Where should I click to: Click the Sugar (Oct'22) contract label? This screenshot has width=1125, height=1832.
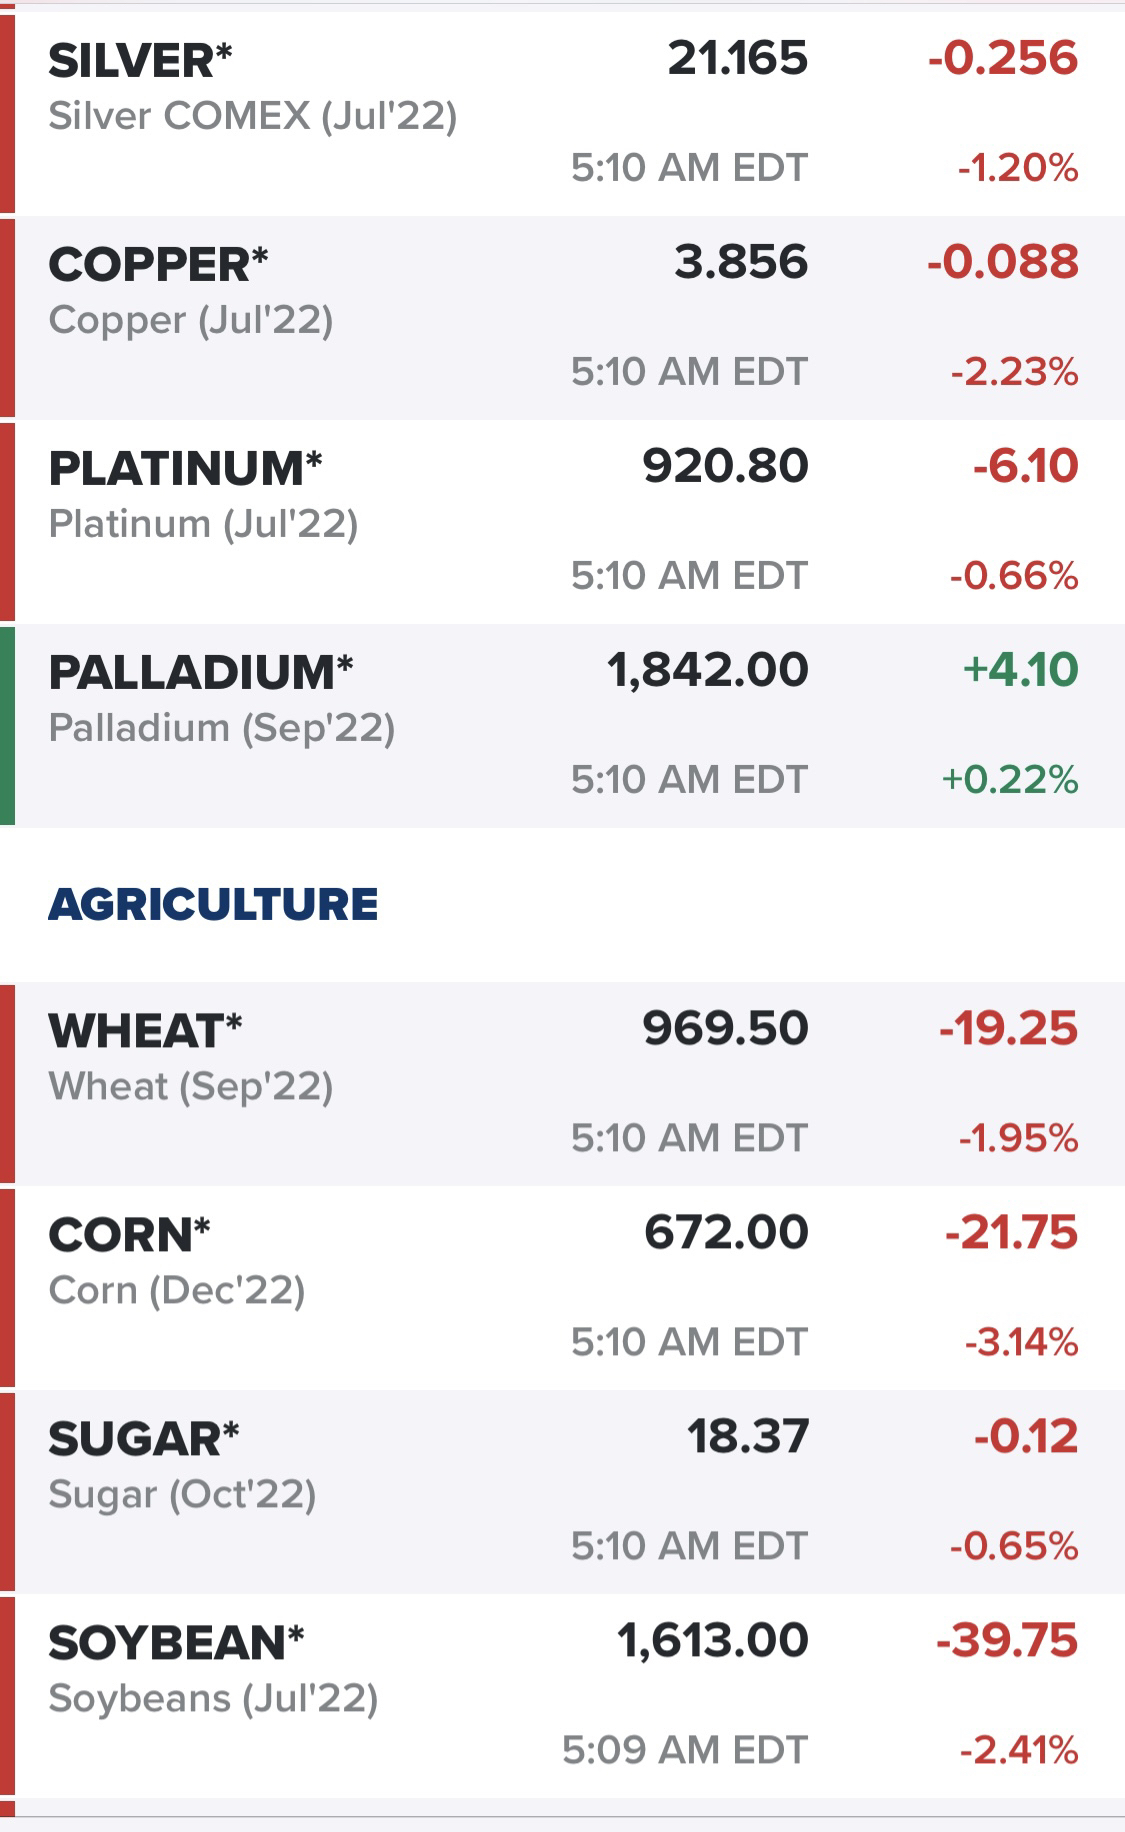pos(182,1494)
